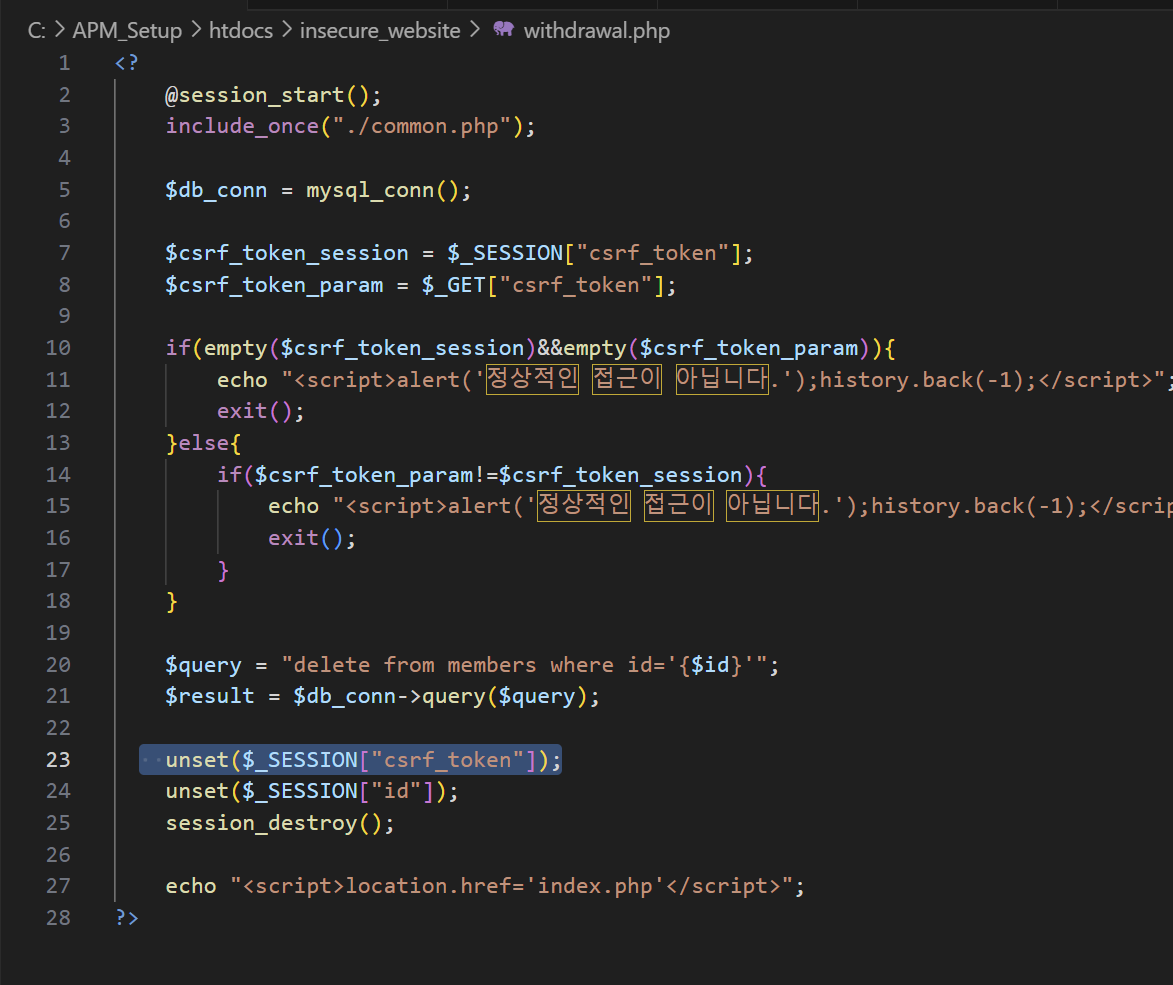The image size is (1173, 985).
Task: Click 'mysql_conn()' function call
Action: [x=382, y=190]
